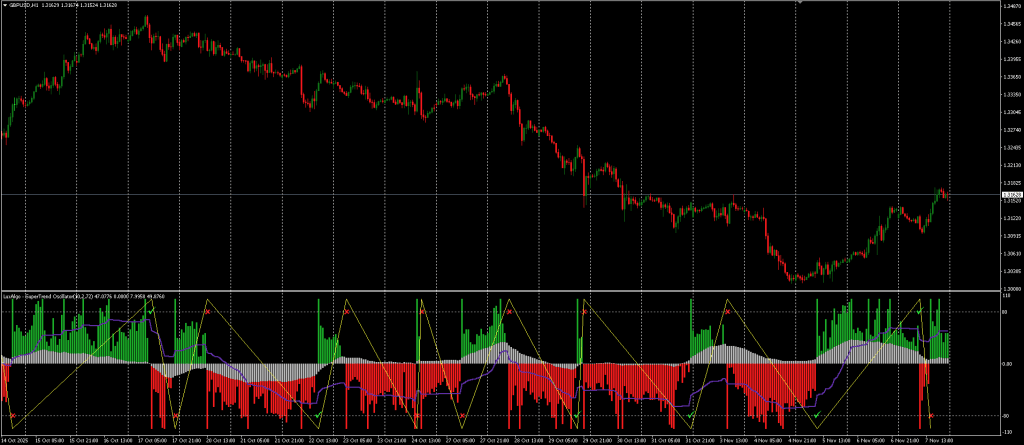Click the 1.32130 price level on the scale
Viewport: 1024px width, 445px height.
pyautogui.click(x=1010, y=165)
